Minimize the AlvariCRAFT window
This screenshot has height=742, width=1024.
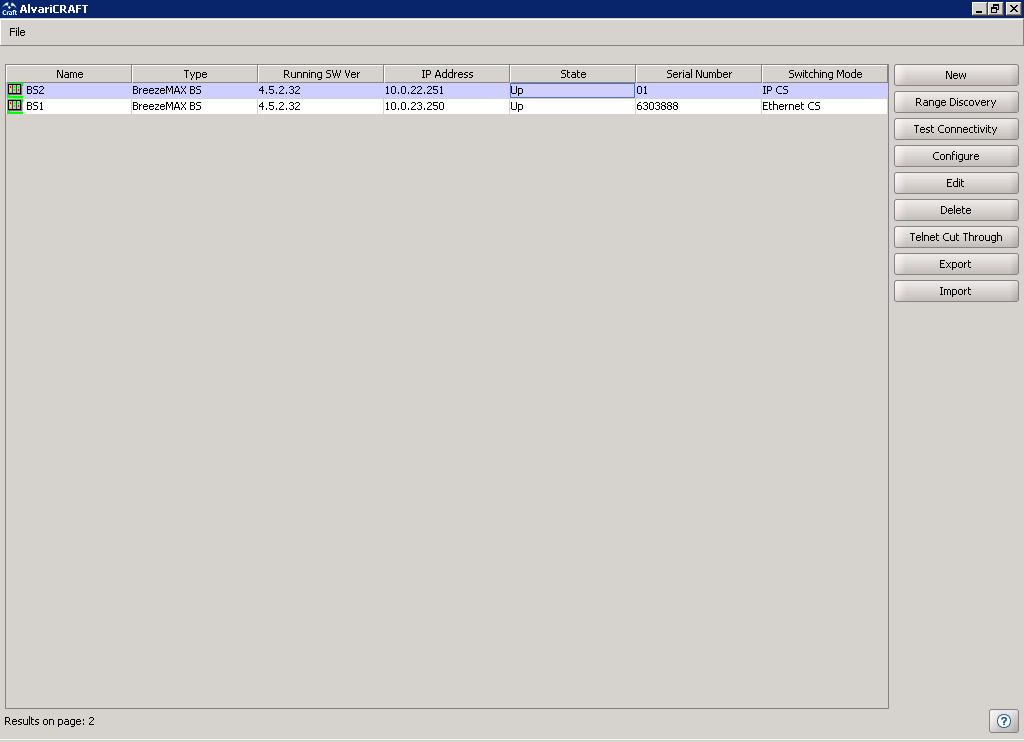click(x=979, y=8)
